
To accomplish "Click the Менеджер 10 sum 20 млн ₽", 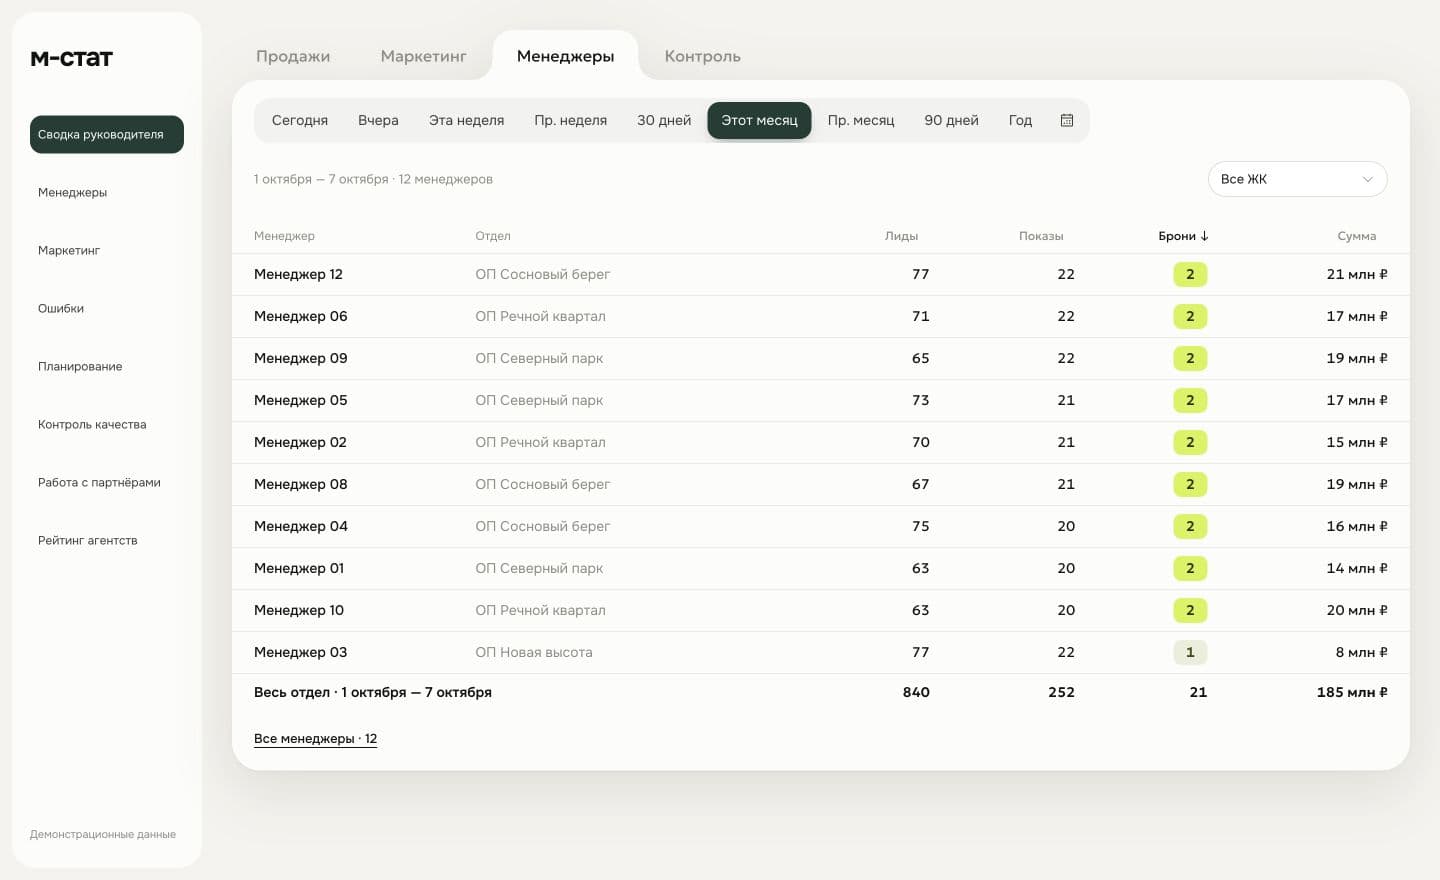I will 1357,610.
